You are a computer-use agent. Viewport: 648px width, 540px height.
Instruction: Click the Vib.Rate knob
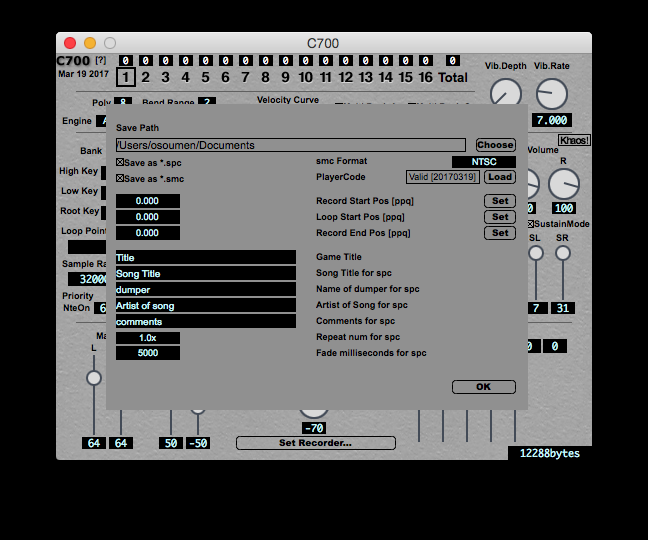click(551, 93)
